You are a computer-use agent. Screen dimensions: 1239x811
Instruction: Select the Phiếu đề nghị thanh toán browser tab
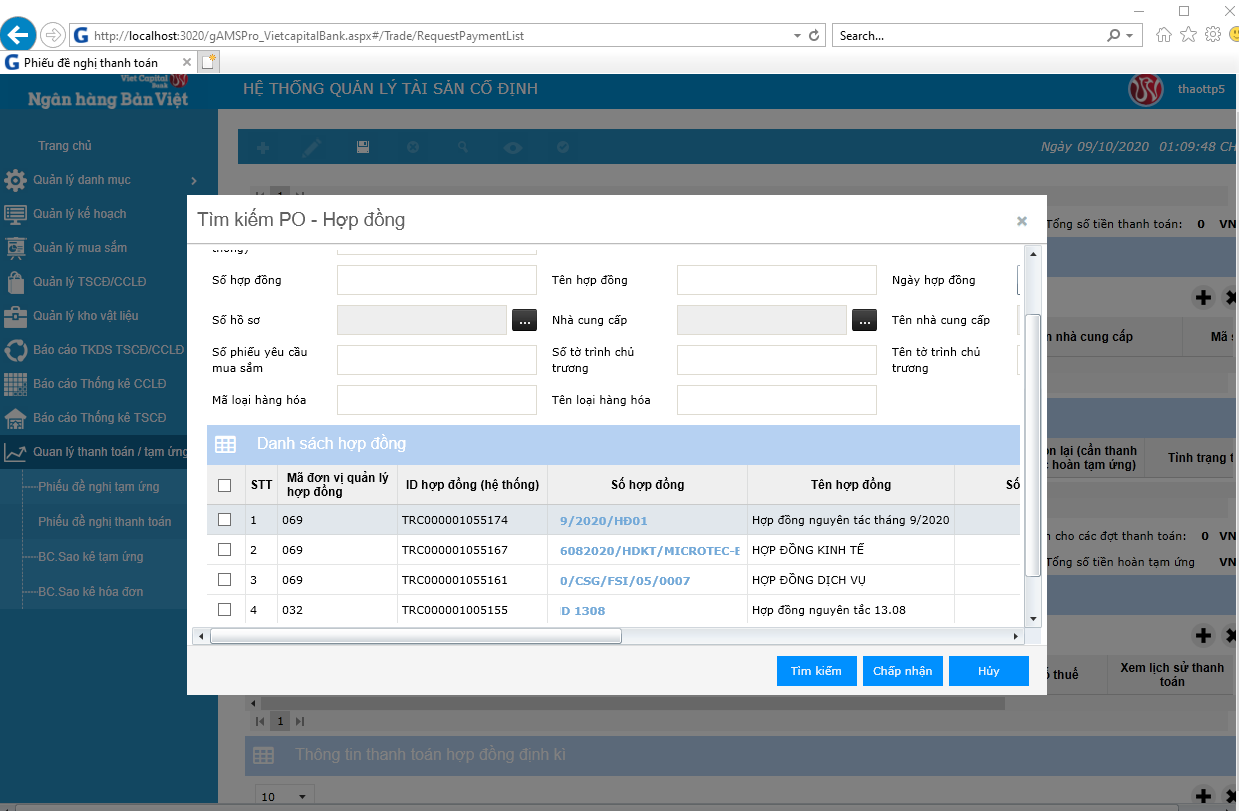click(x=98, y=62)
